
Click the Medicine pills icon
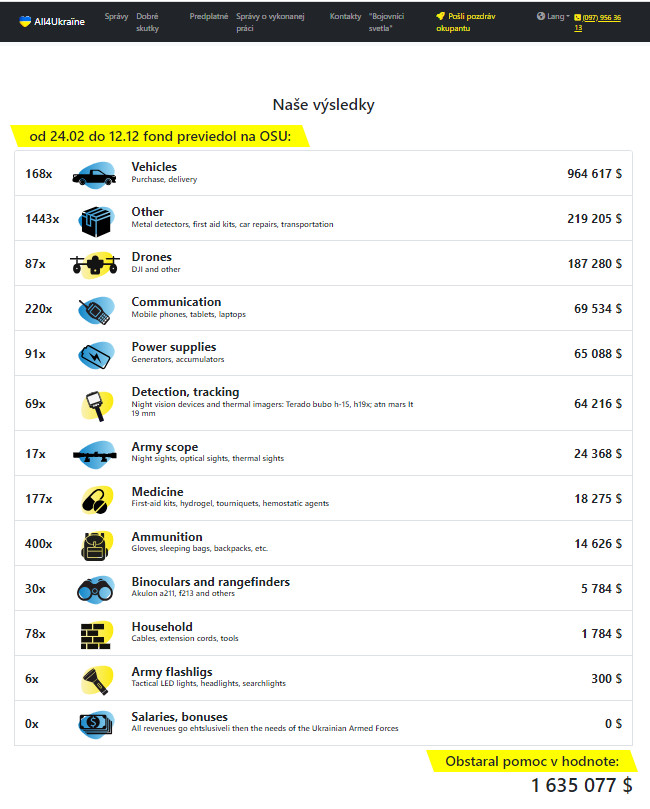(x=96, y=500)
